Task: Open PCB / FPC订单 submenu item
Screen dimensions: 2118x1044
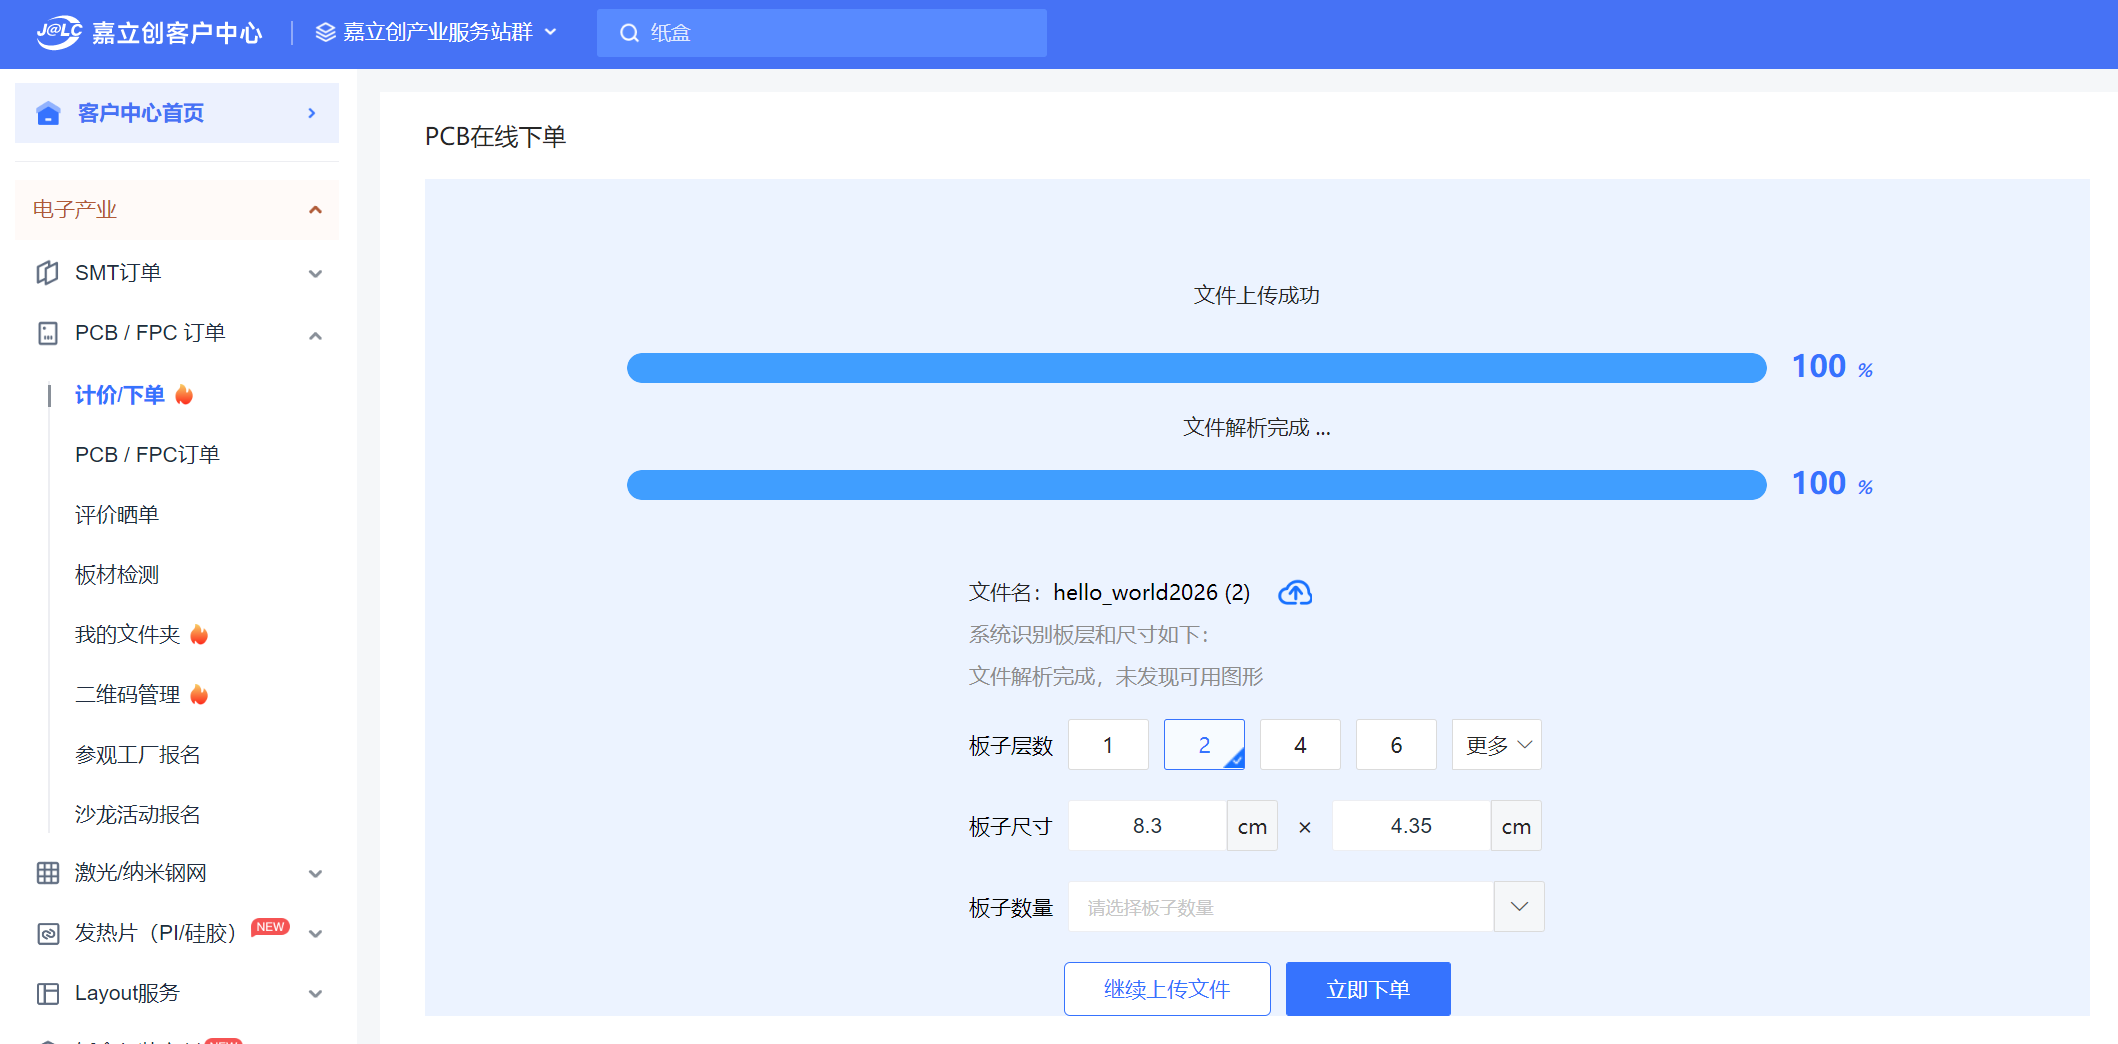Action: click(x=147, y=455)
